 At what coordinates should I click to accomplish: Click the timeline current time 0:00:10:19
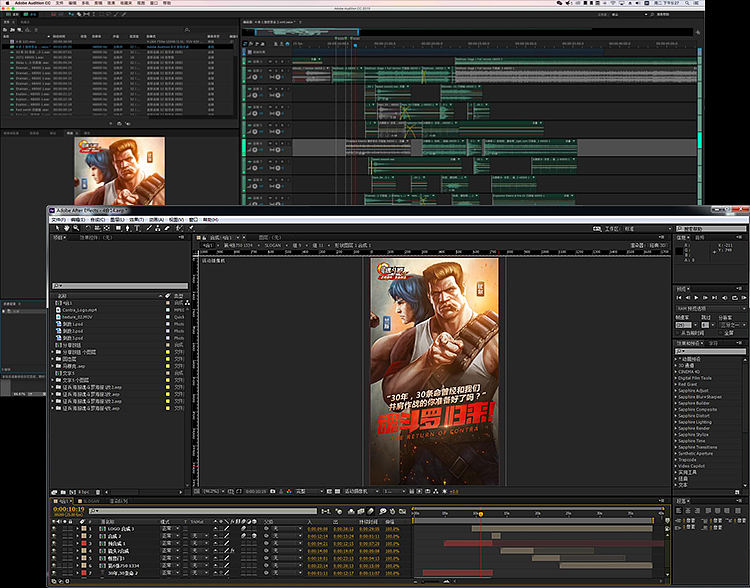(x=69, y=509)
